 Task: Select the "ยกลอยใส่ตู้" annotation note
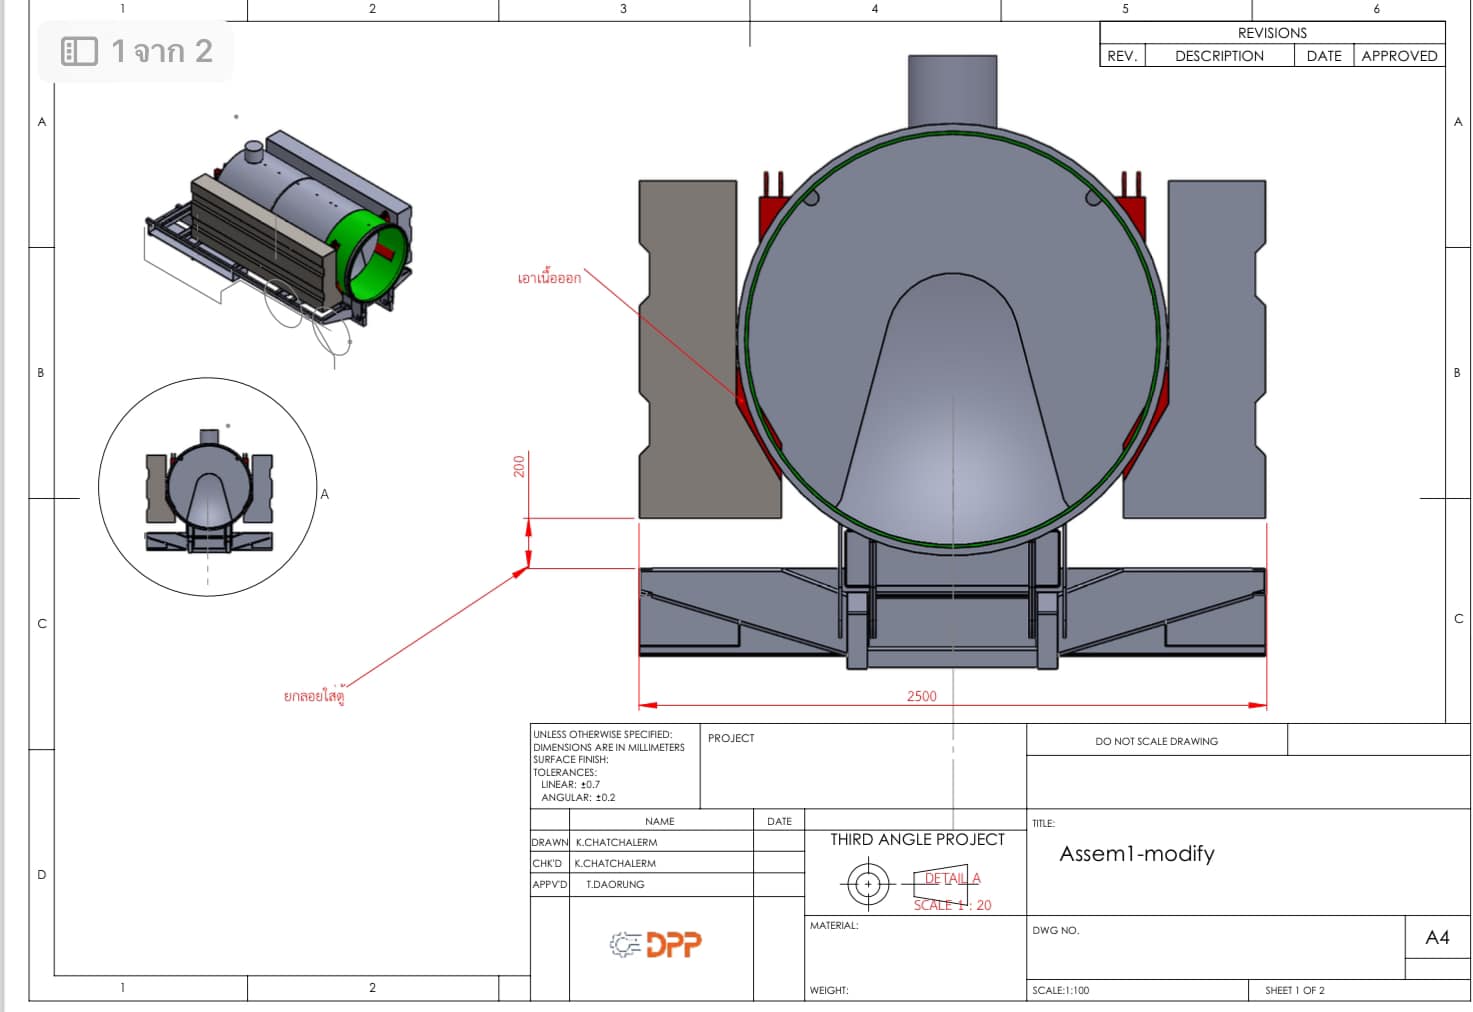tap(314, 696)
